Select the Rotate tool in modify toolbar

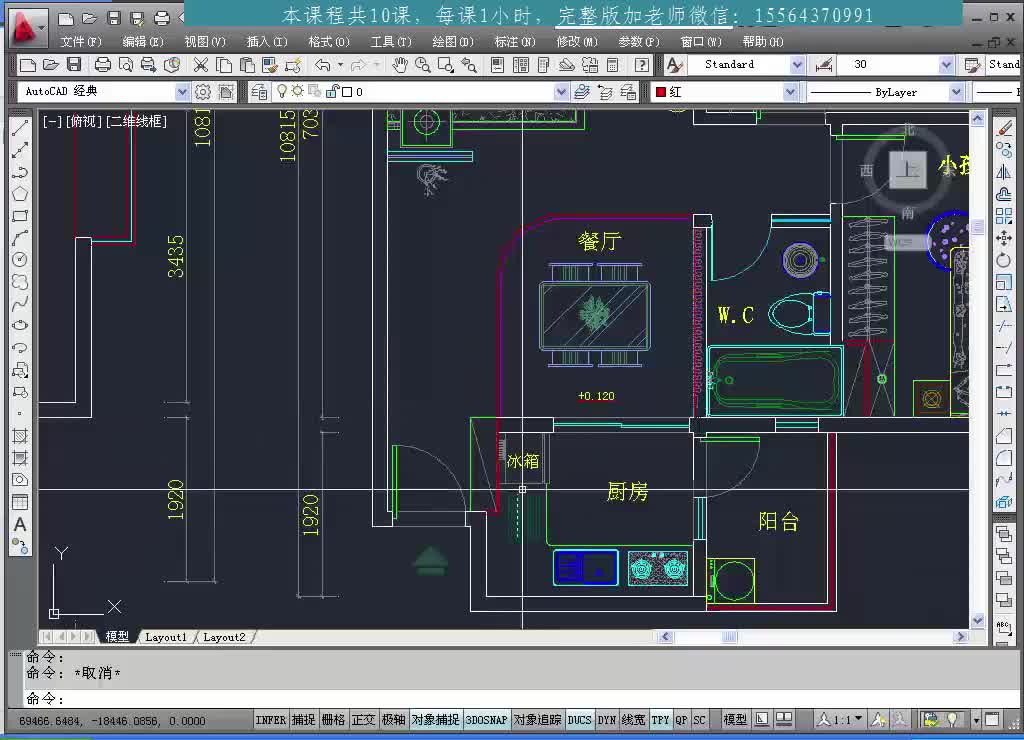tap(1004, 260)
